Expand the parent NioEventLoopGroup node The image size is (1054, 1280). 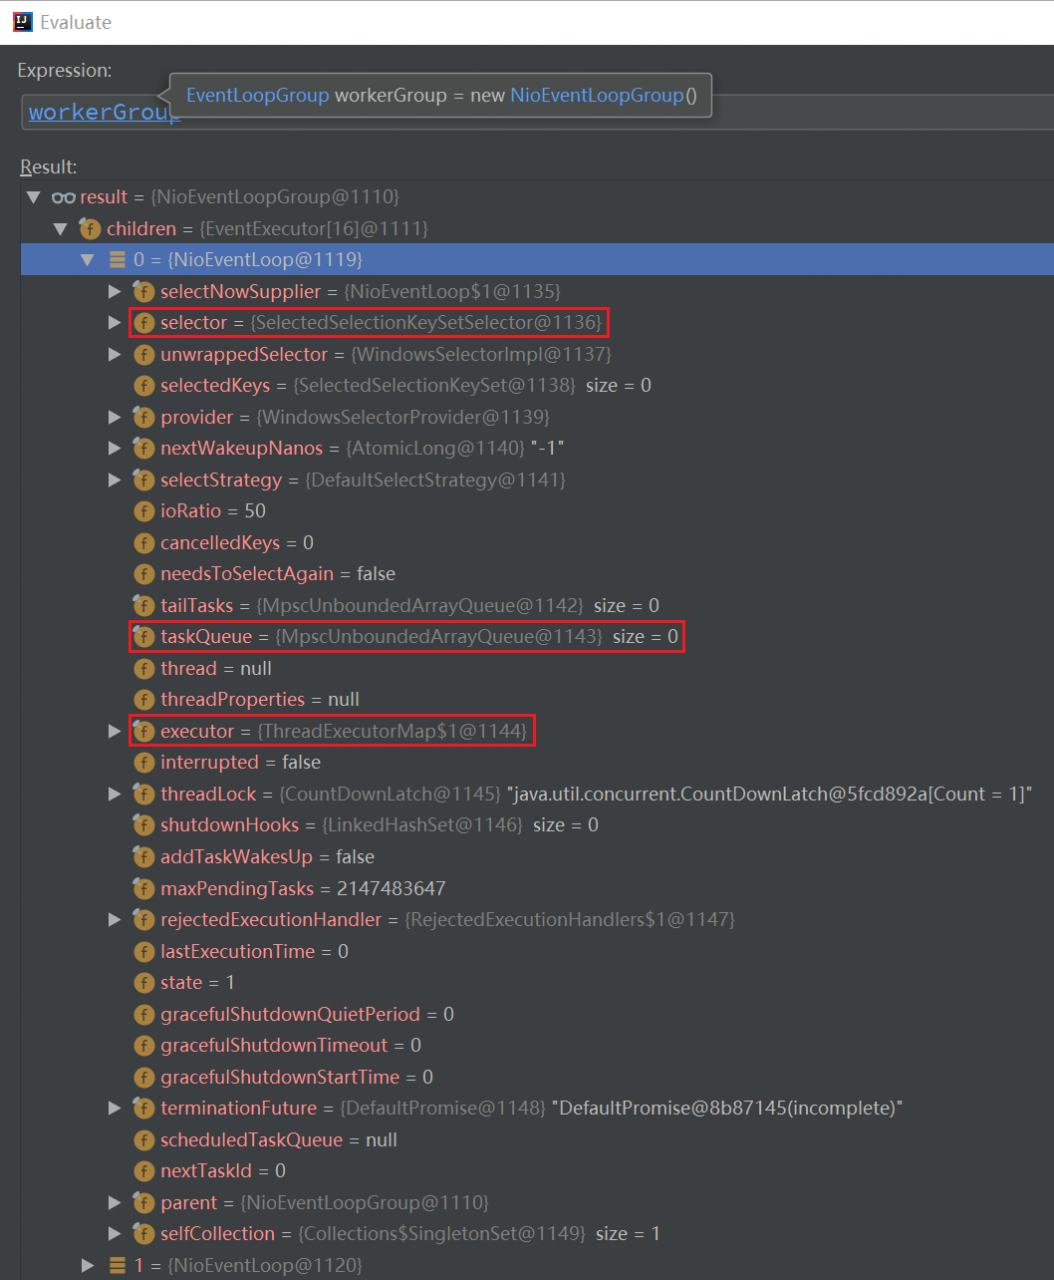pos(115,1203)
